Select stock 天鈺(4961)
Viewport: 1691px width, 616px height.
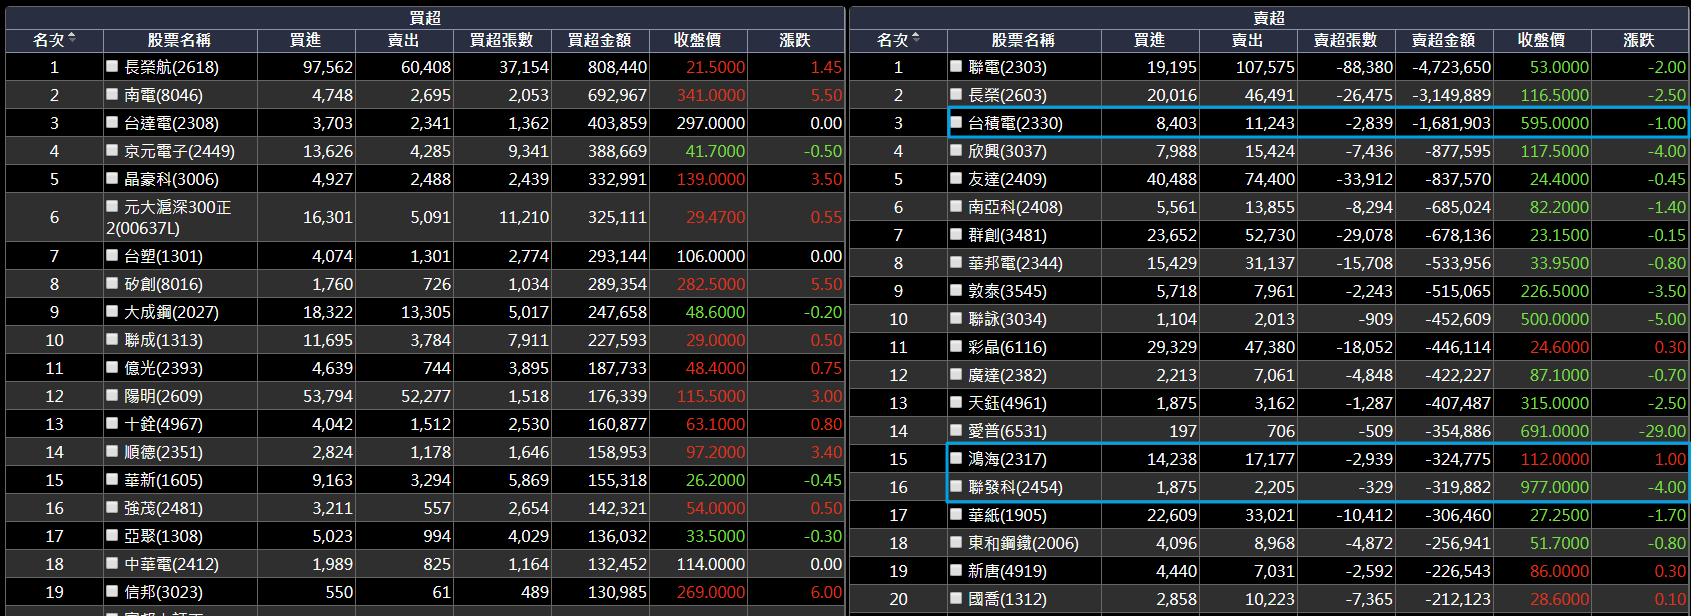pos(1007,403)
